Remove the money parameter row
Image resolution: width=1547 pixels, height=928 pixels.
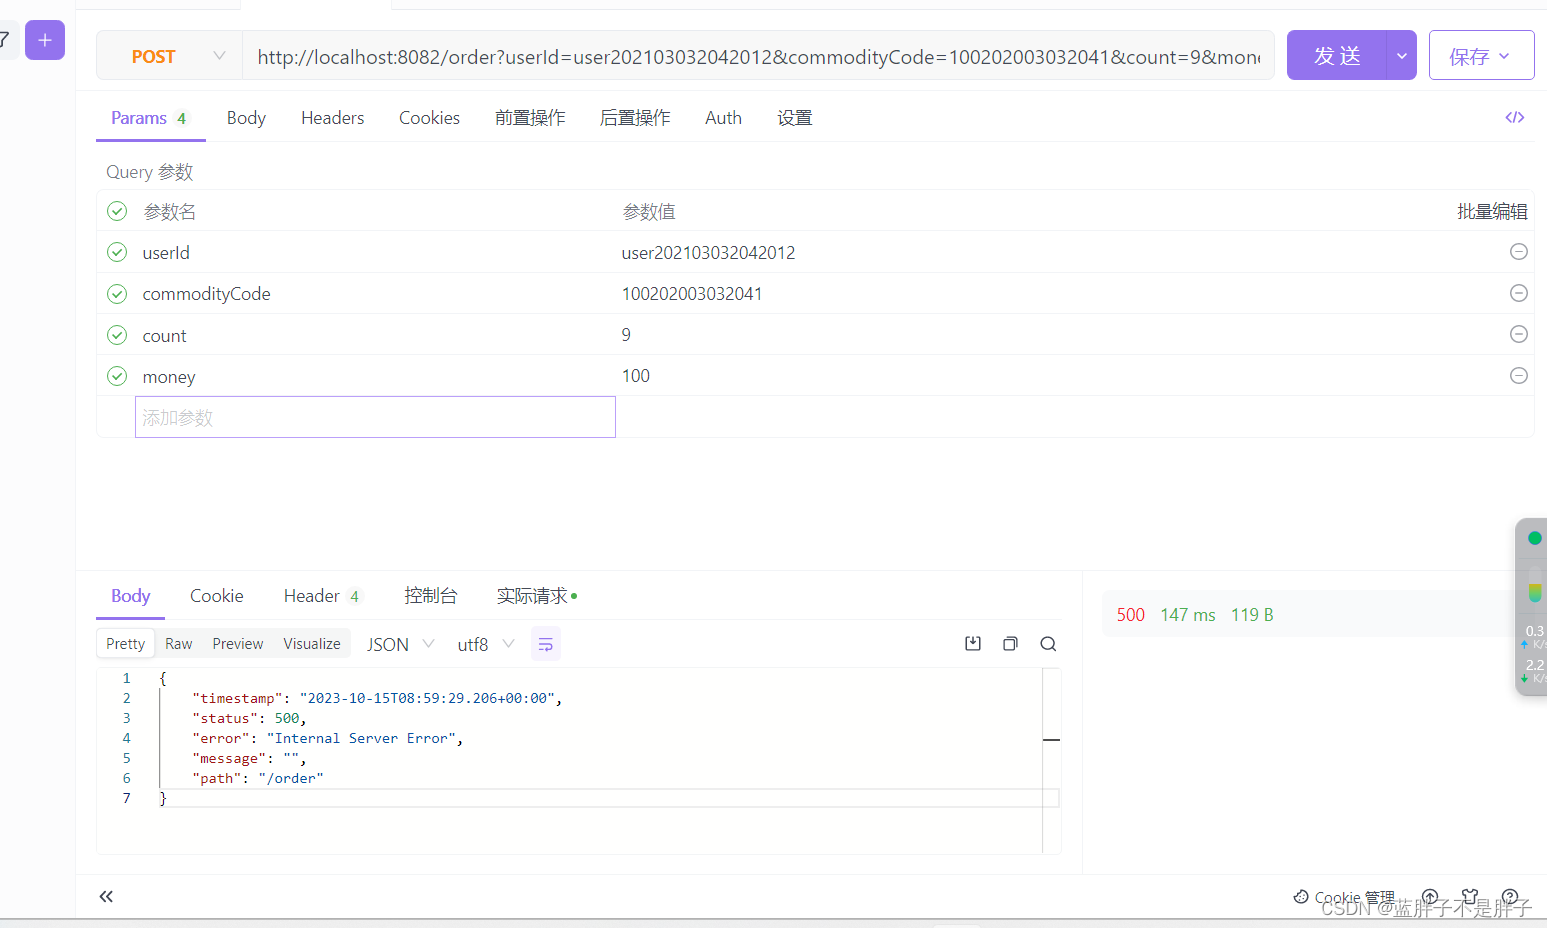click(x=1518, y=376)
